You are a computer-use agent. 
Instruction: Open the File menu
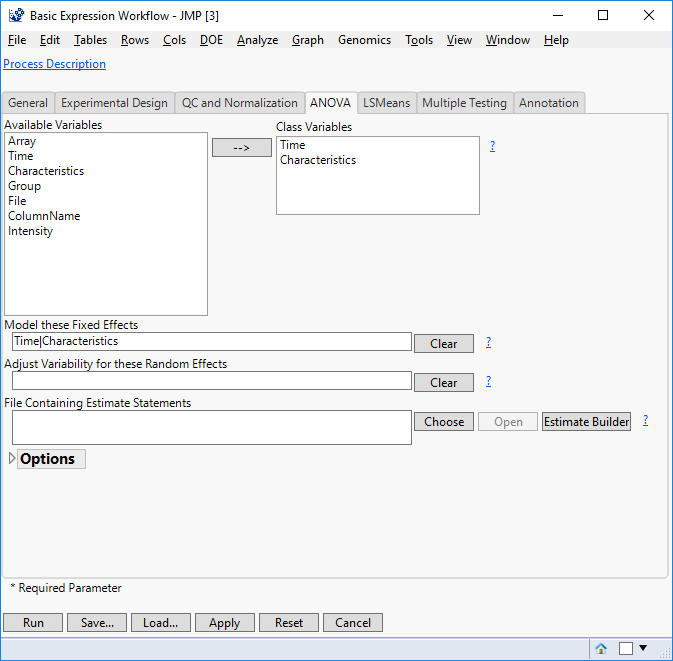(x=17, y=40)
